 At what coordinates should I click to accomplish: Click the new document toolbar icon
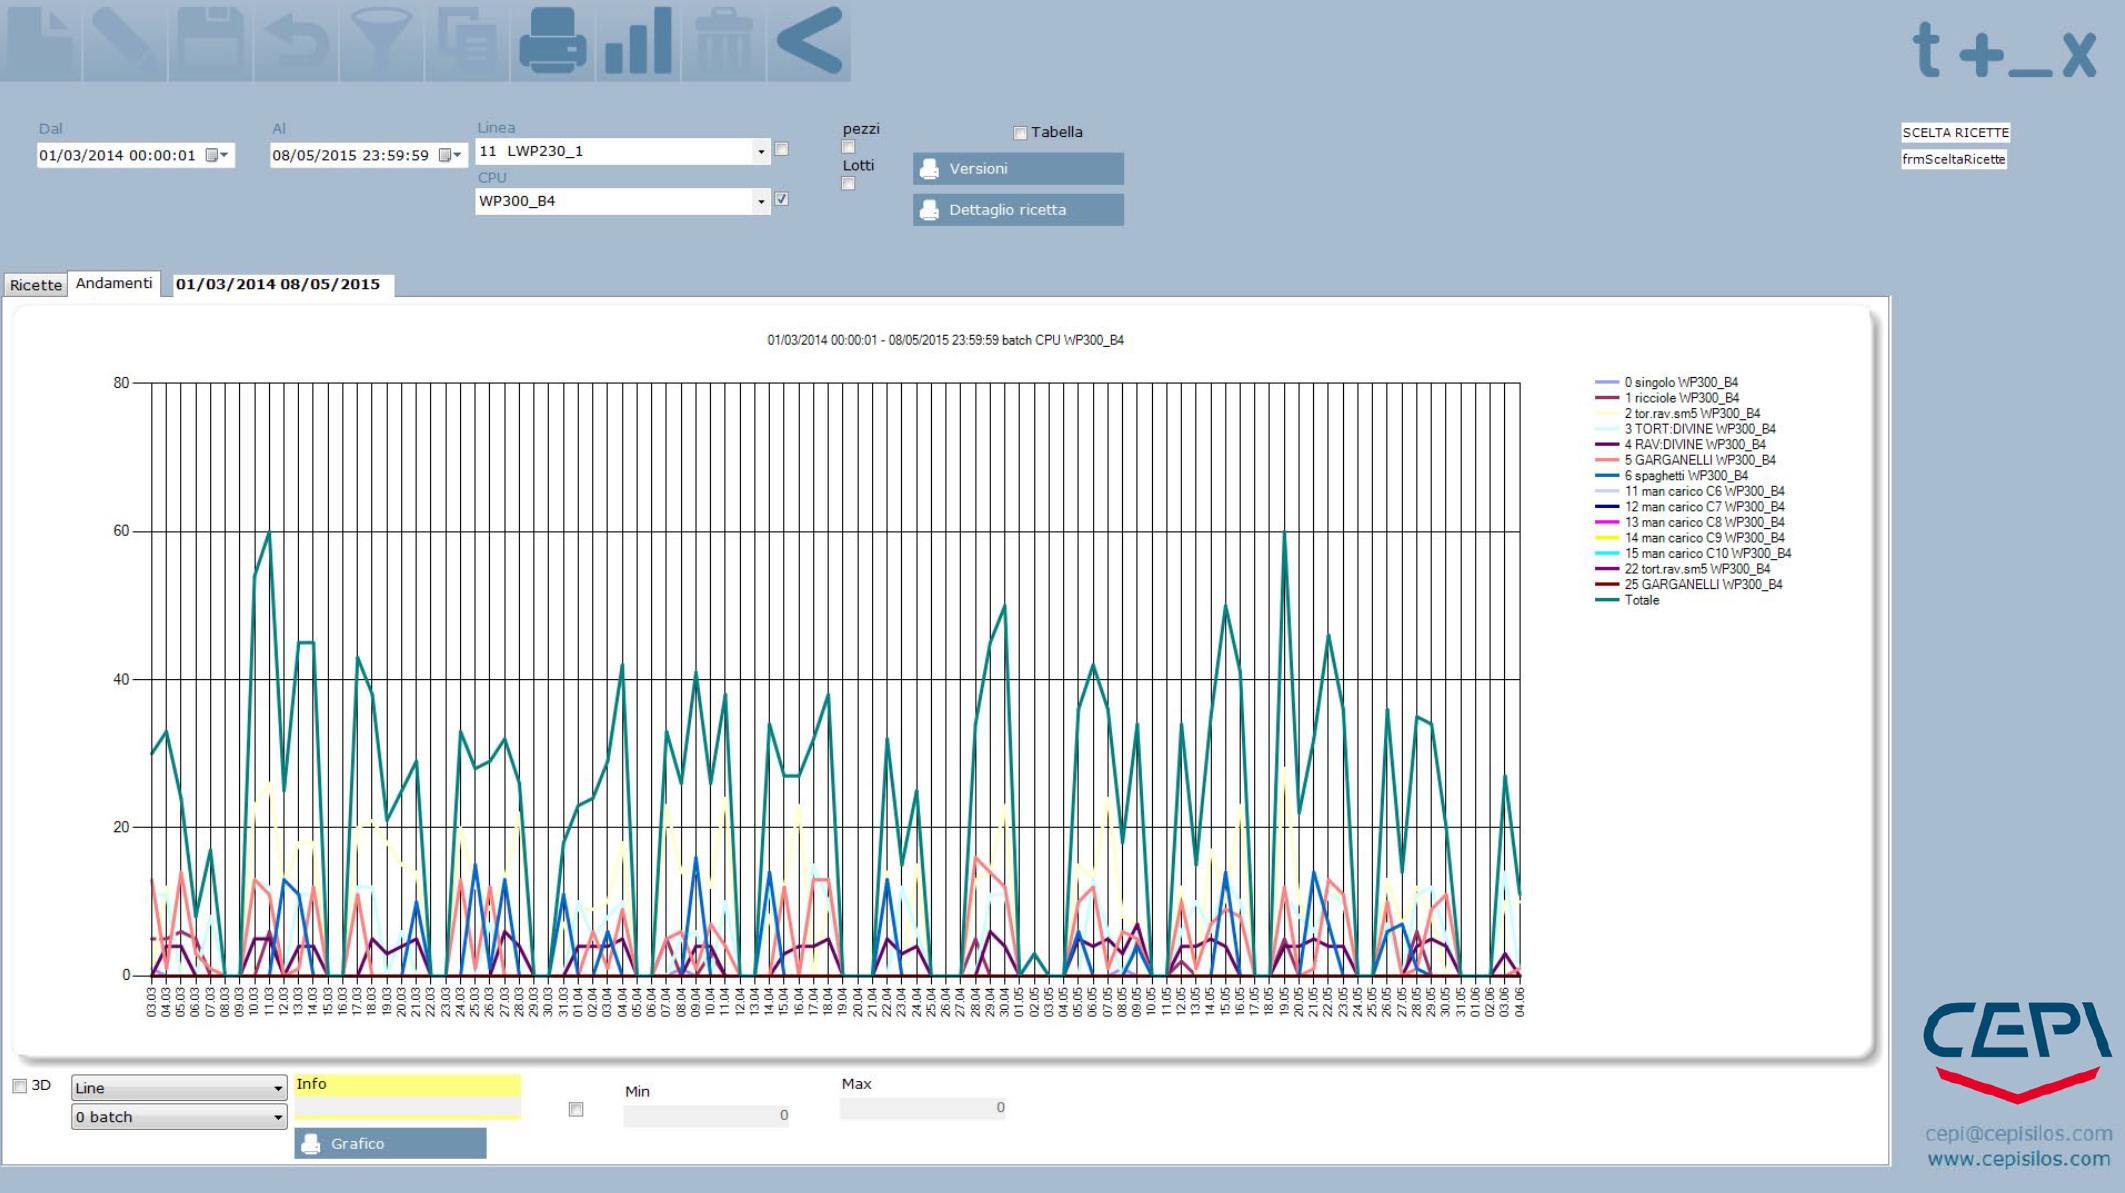[40, 41]
